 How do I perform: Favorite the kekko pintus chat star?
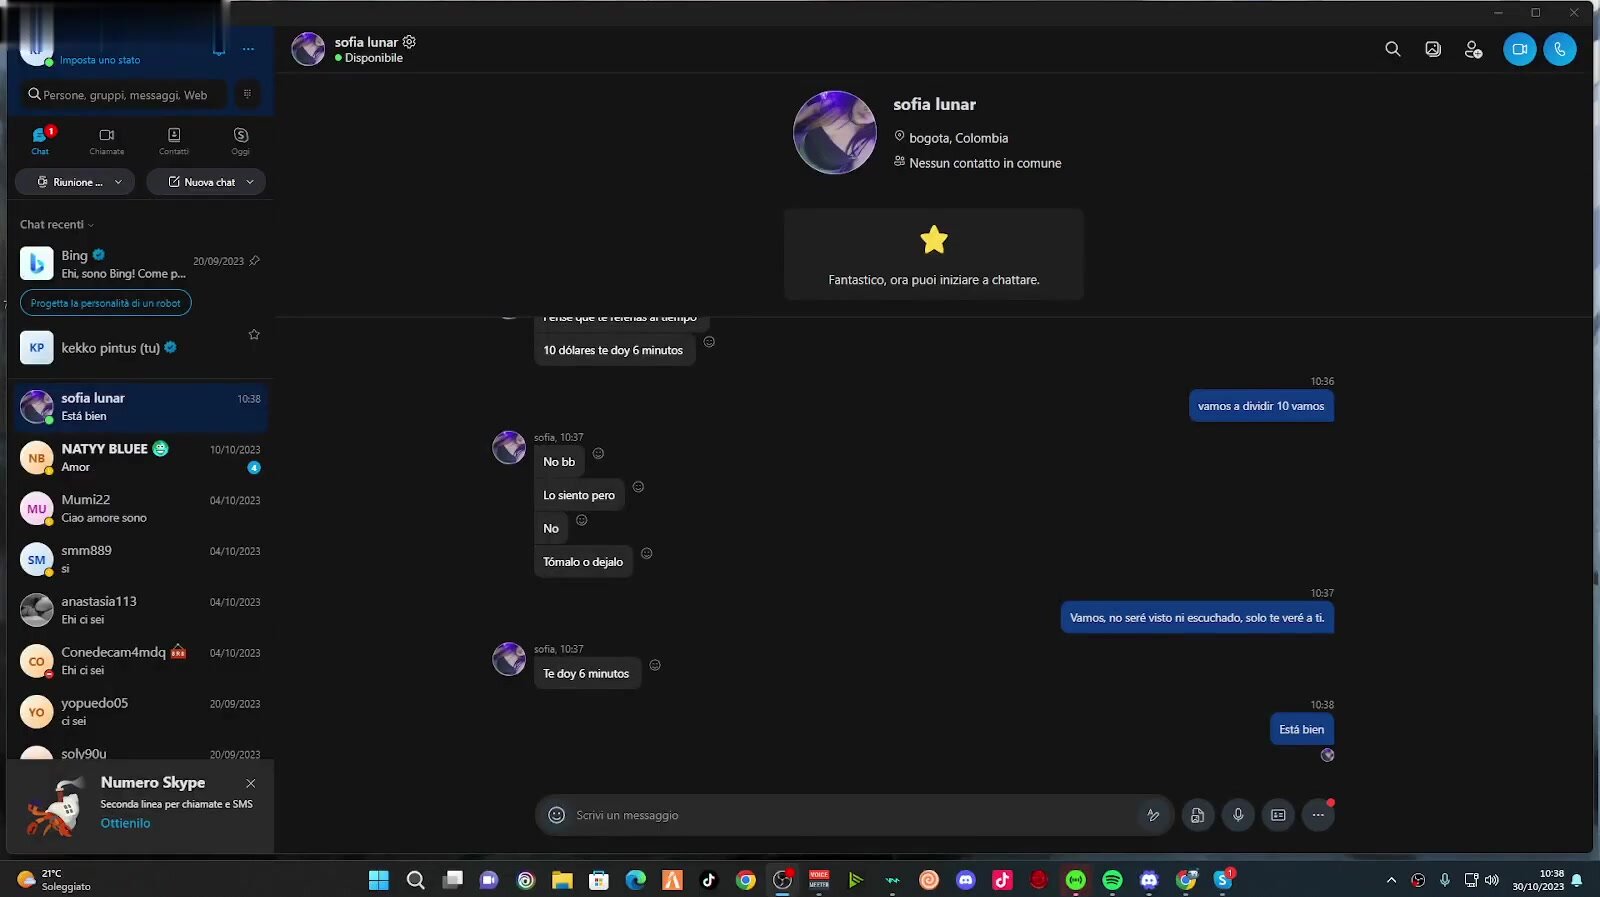(254, 335)
